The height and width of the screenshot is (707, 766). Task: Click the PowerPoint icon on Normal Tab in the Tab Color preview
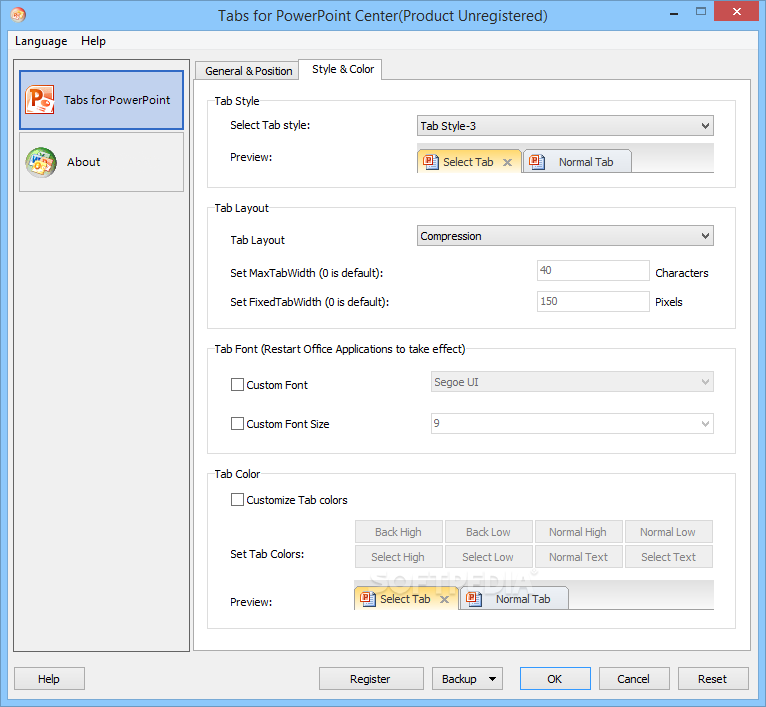point(474,599)
